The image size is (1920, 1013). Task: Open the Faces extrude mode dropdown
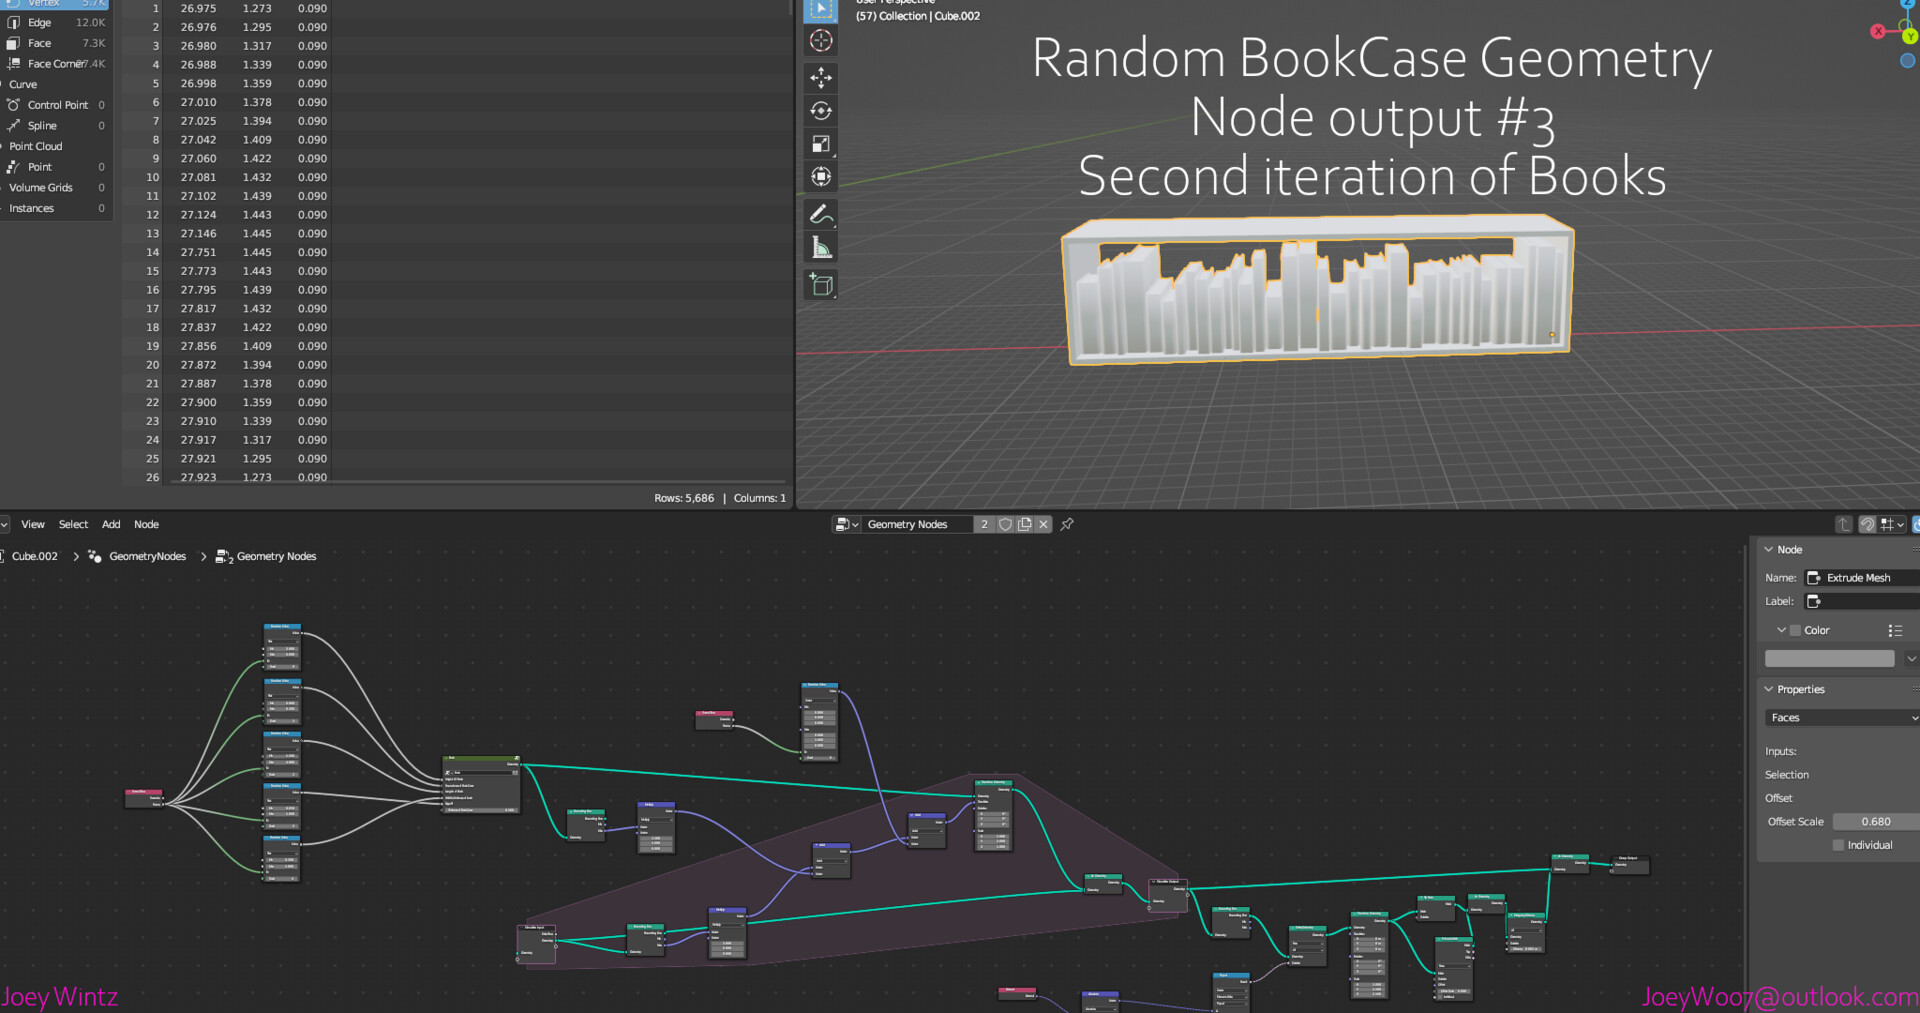1841,718
